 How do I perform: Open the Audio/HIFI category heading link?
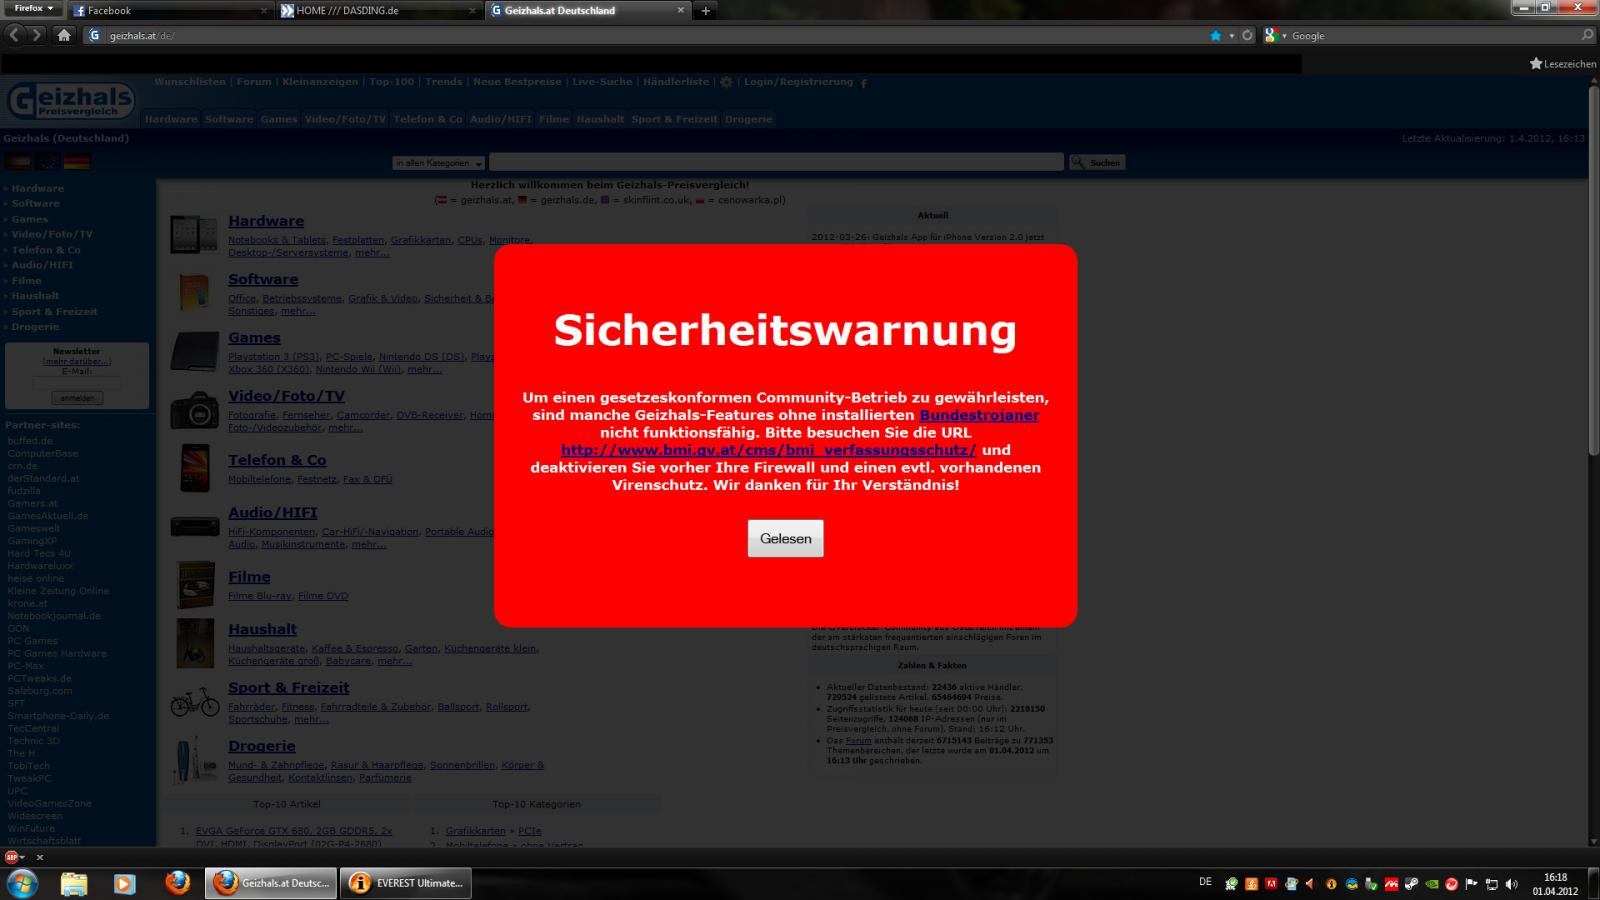[x=272, y=512]
